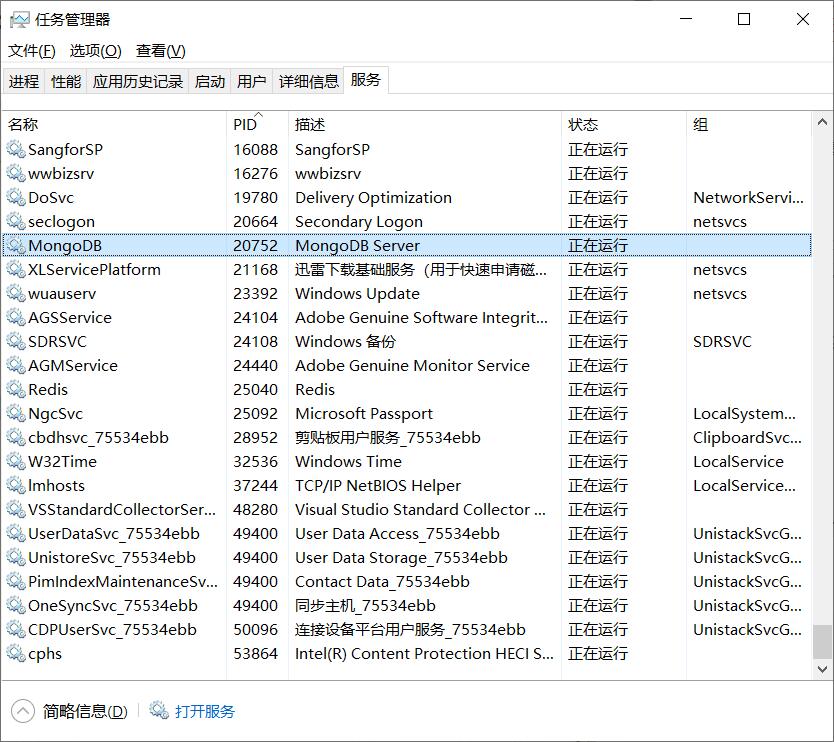Screen dimensions: 834x742
Task: Click the gear icon beside OneSyncSvc_75534ebb
Action: (16, 605)
